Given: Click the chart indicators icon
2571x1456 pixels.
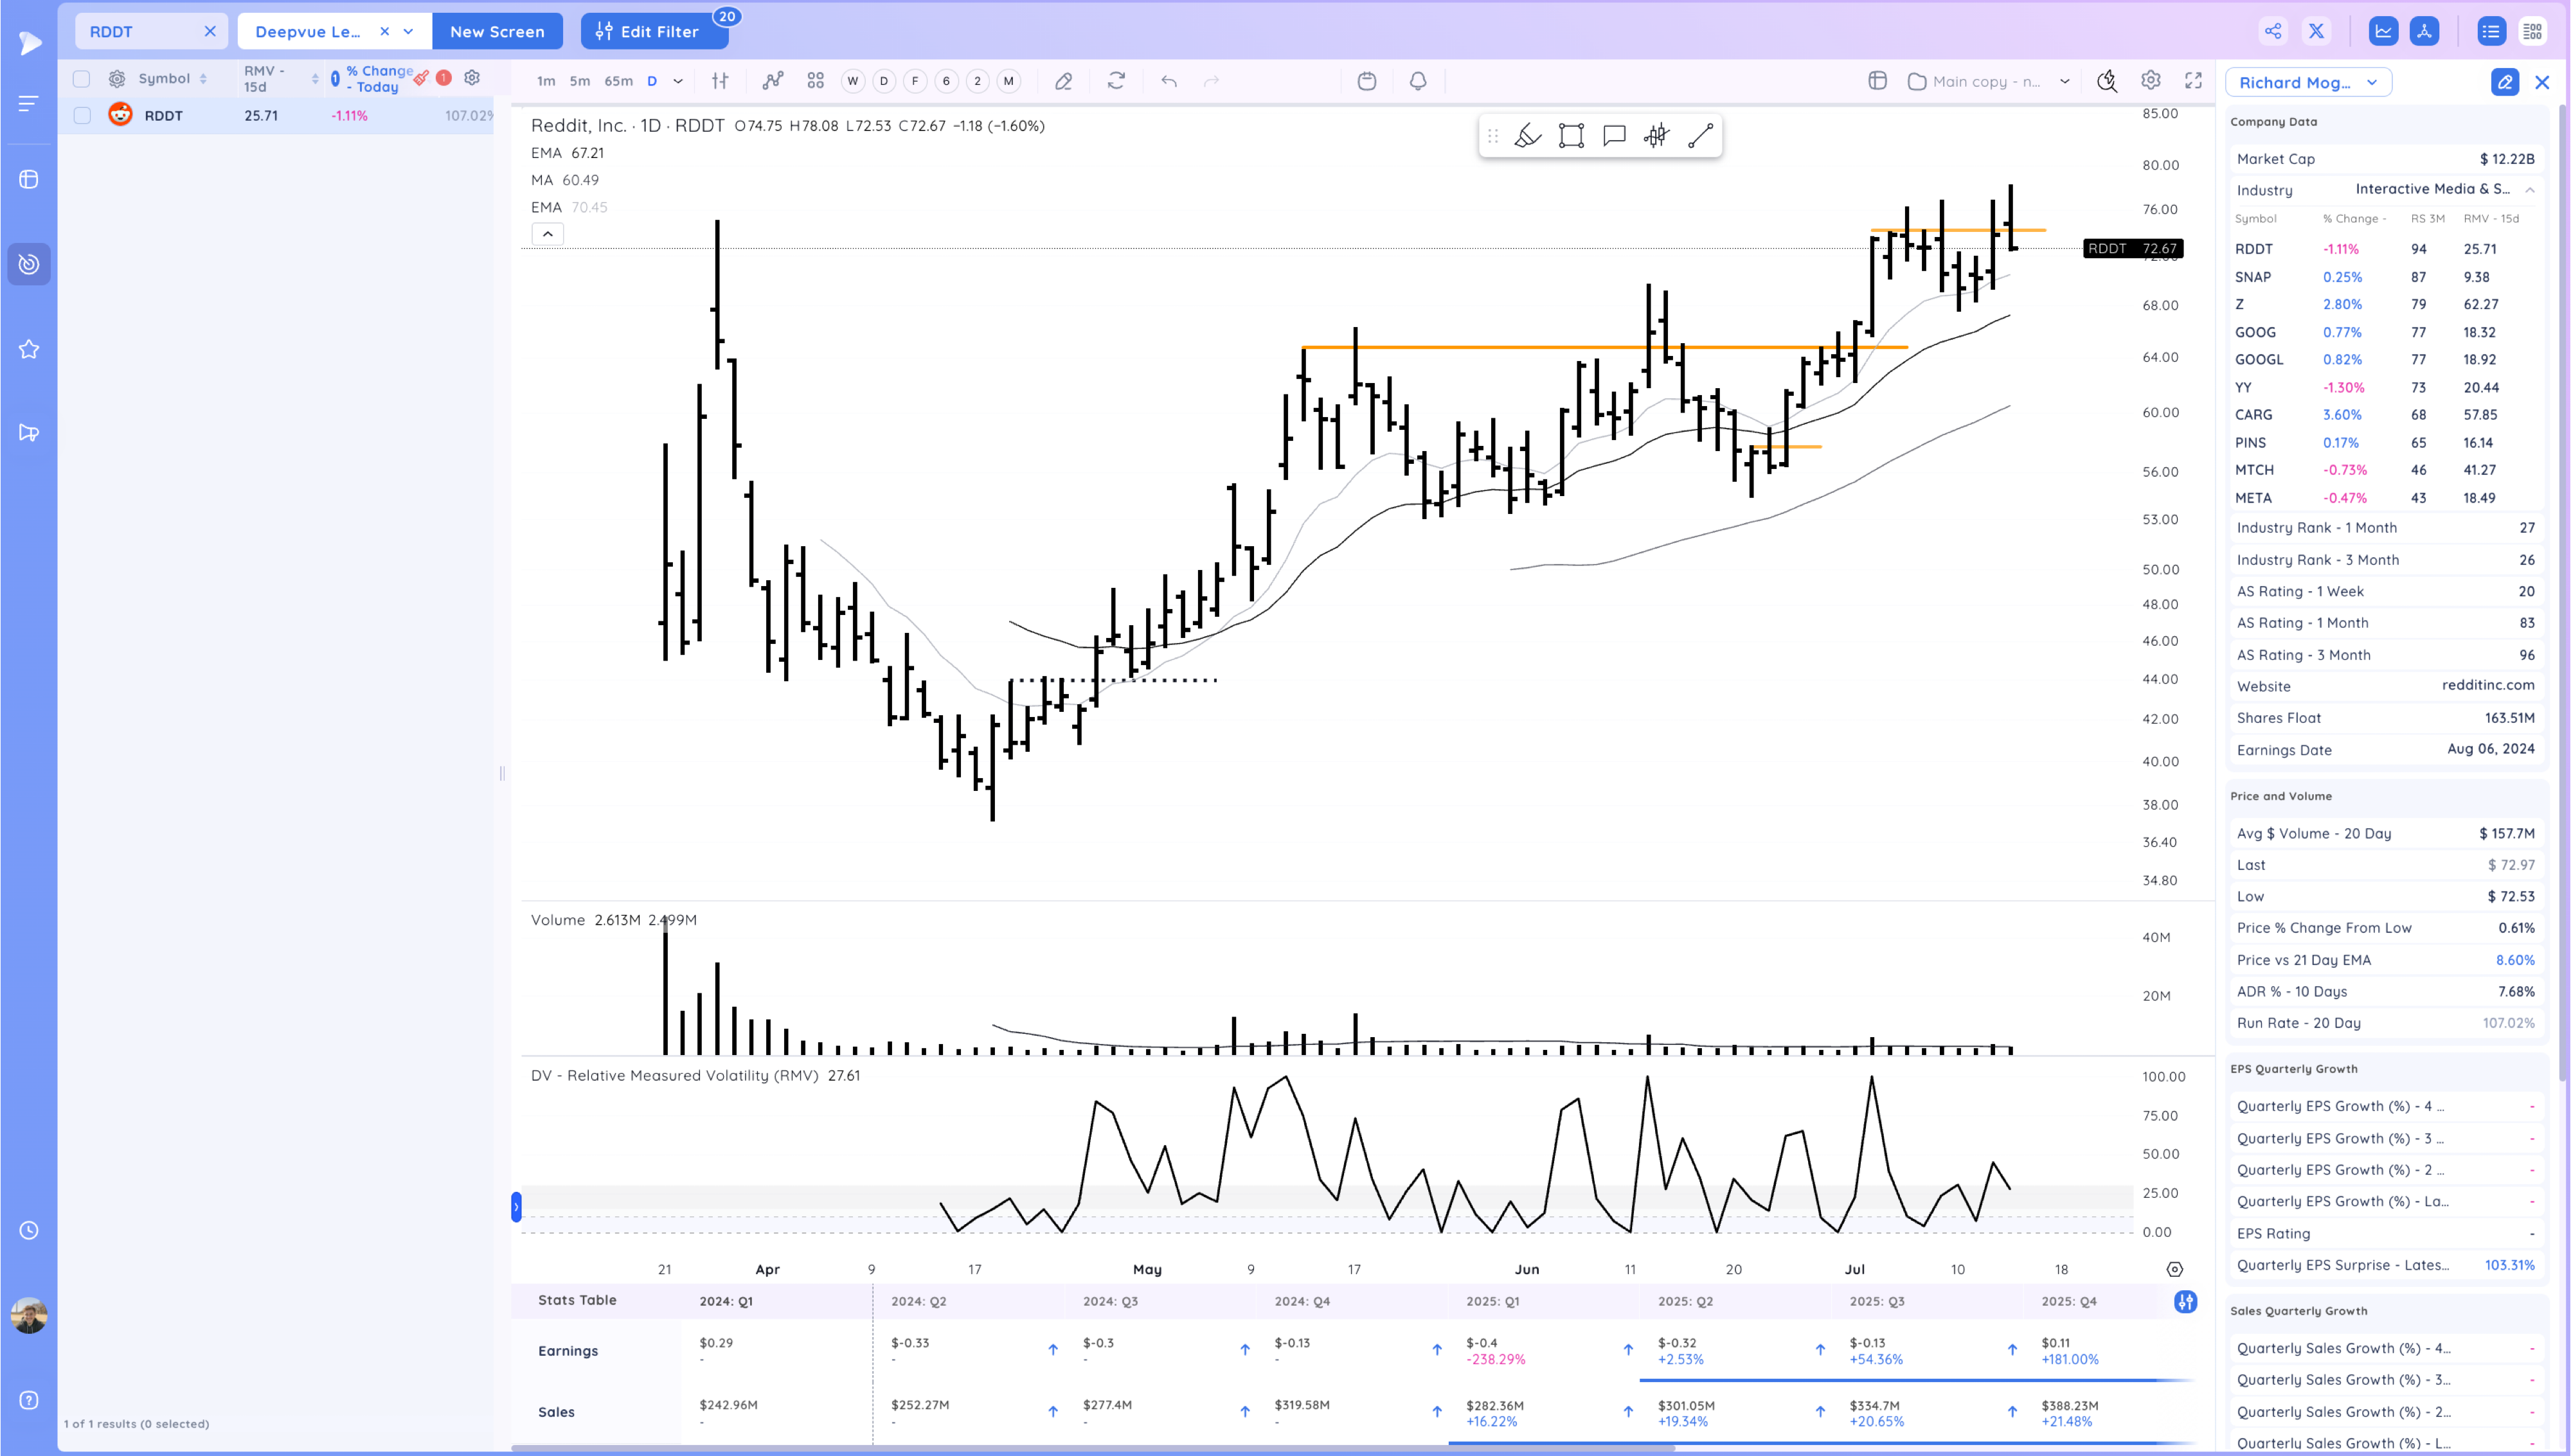Looking at the screenshot, I should click(x=772, y=81).
